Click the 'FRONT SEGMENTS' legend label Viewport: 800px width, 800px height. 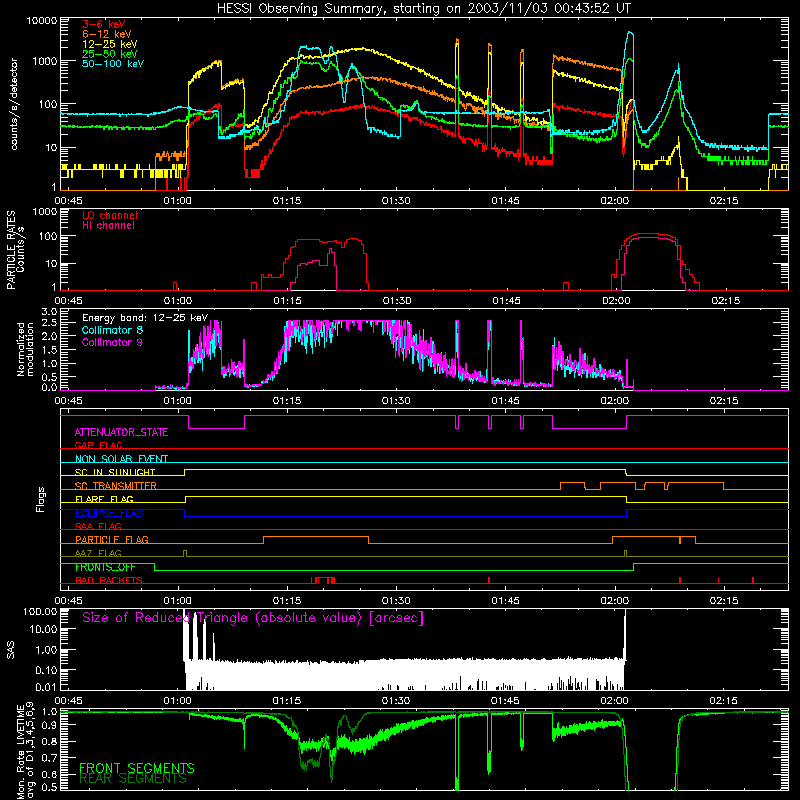pyautogui.click(x=137, y=768)
